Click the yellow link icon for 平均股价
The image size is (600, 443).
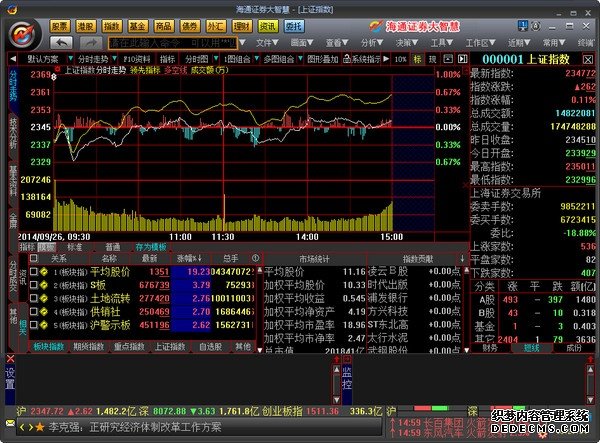point(44,272)
